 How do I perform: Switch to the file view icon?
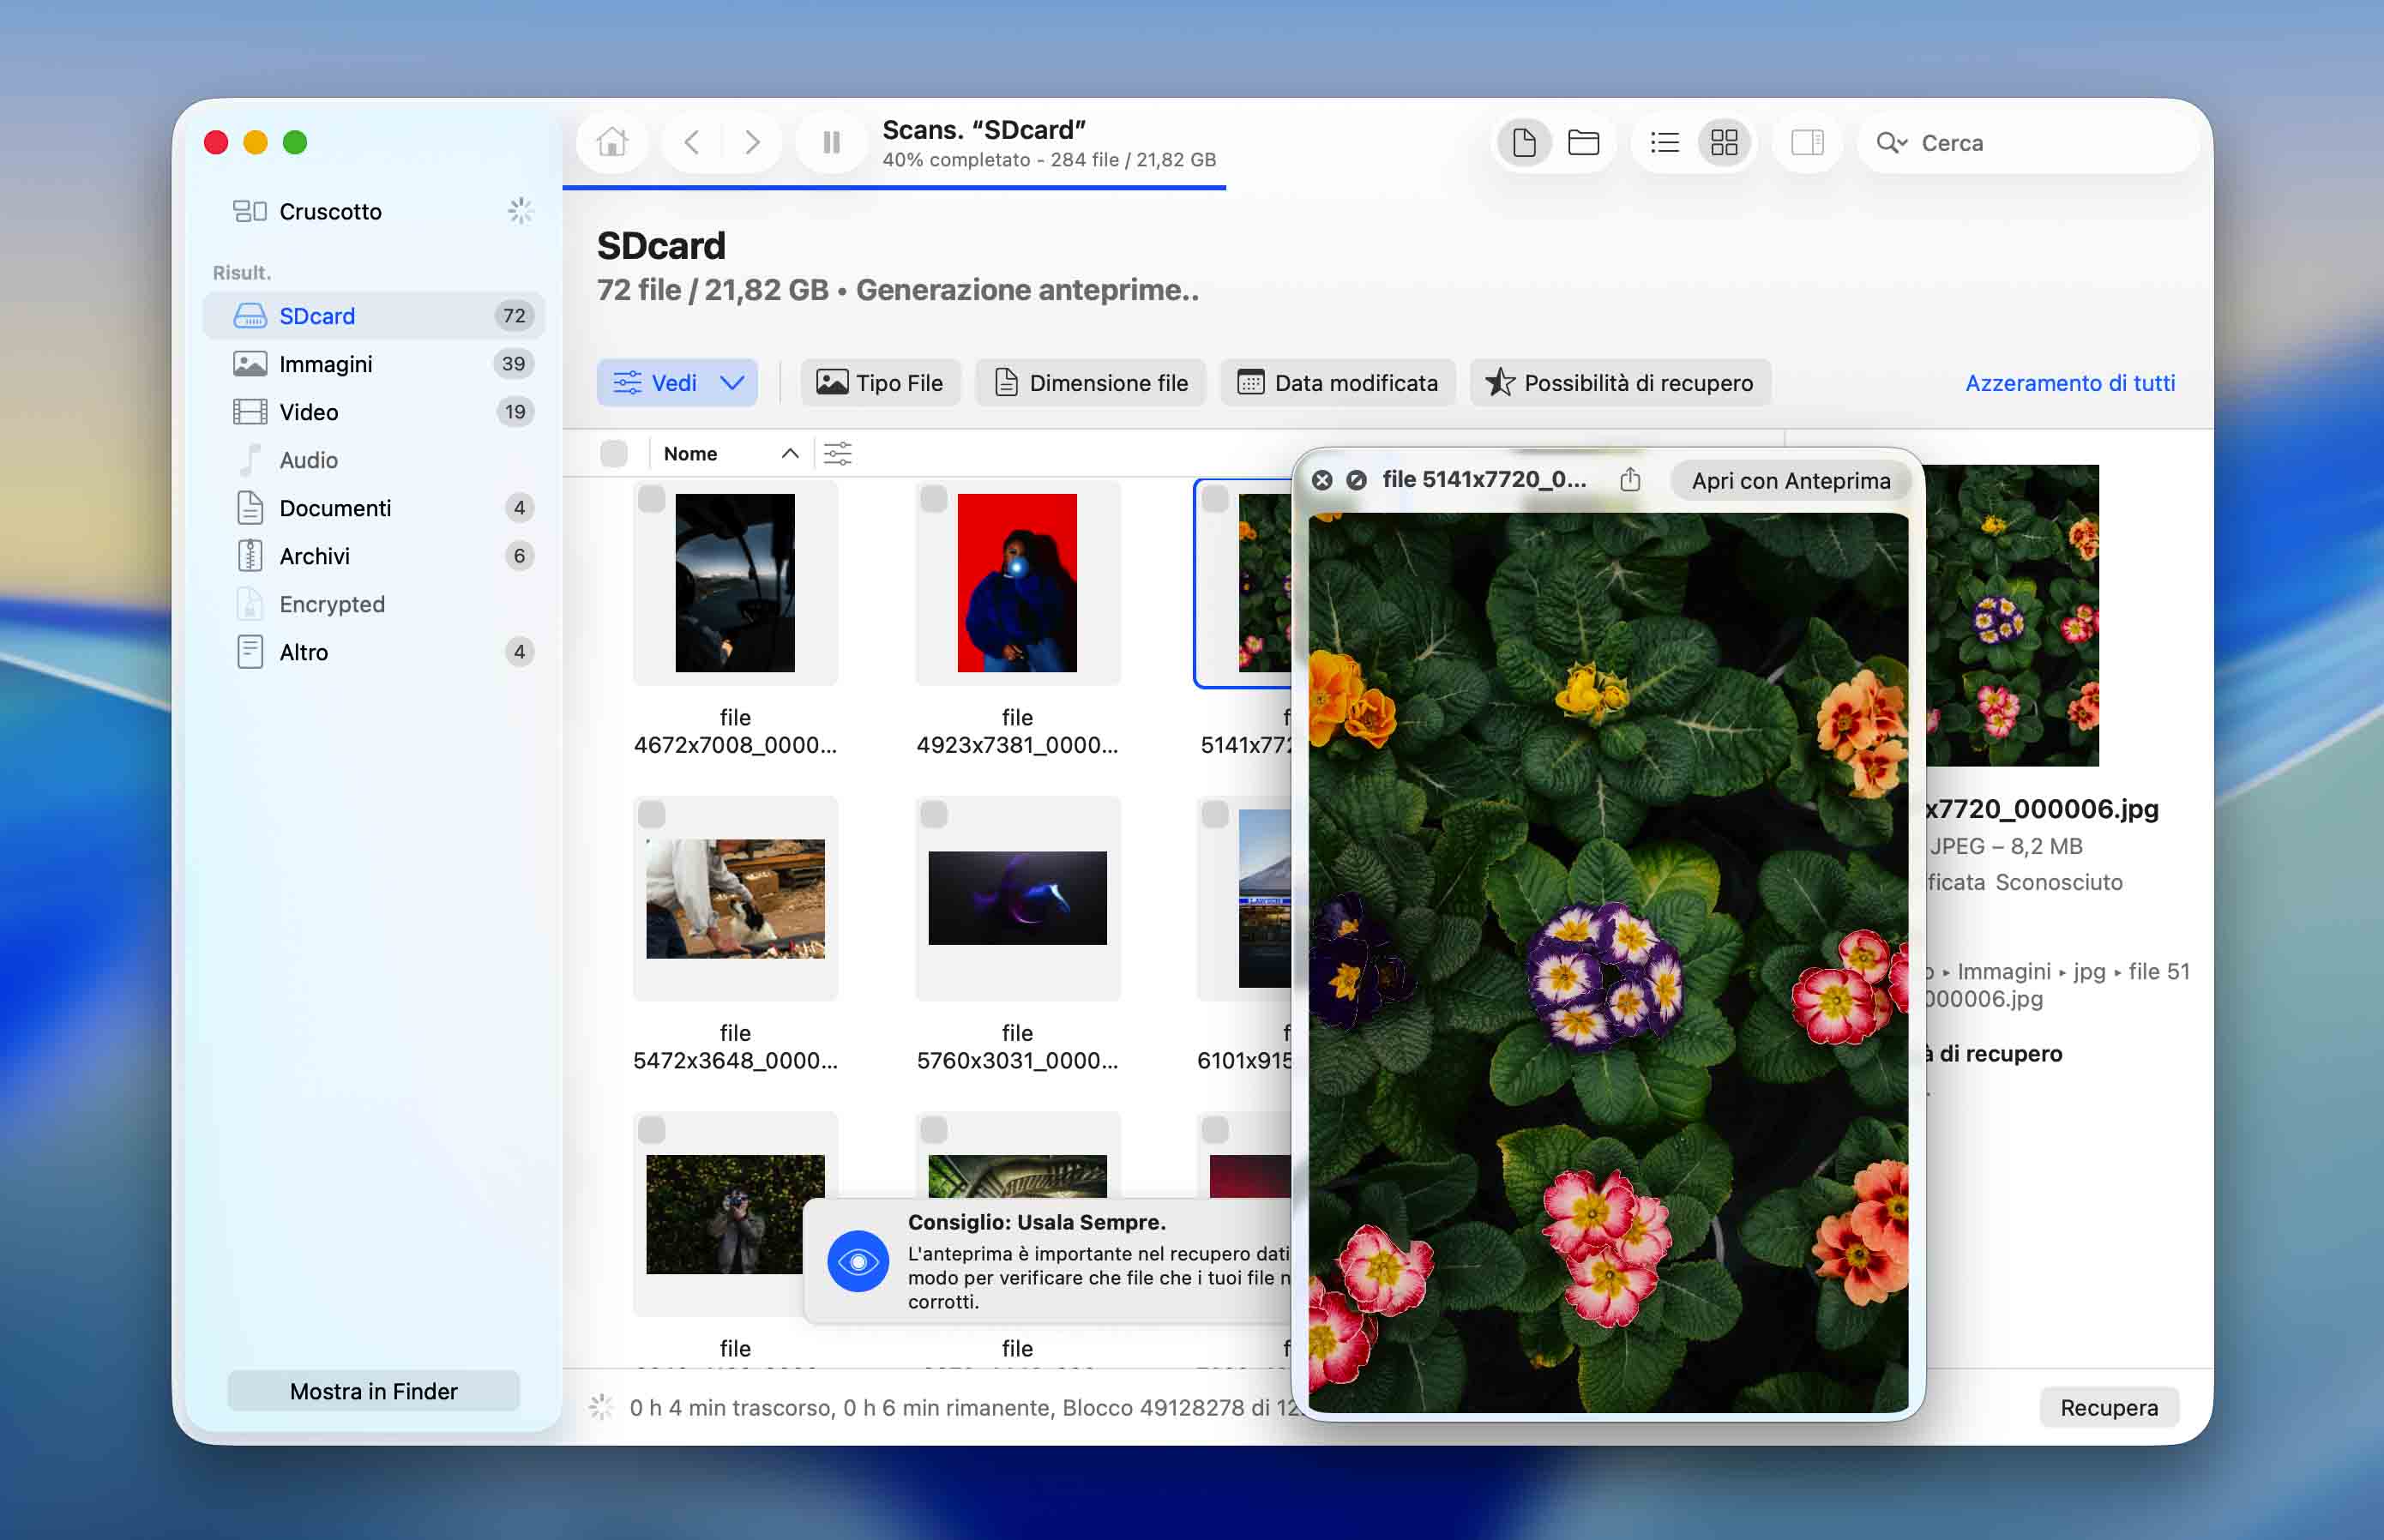coord(1524,143)
